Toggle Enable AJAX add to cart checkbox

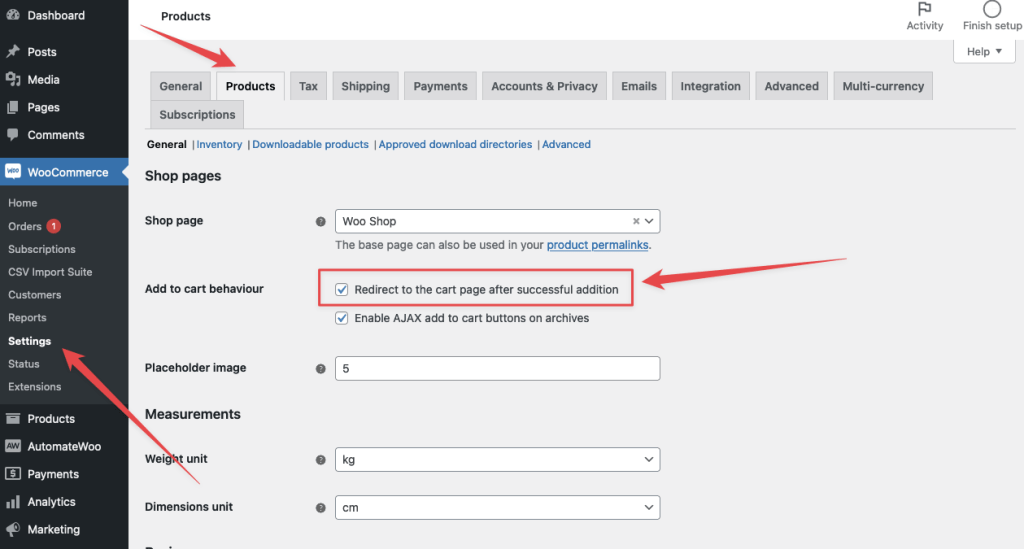pos(343,318)
